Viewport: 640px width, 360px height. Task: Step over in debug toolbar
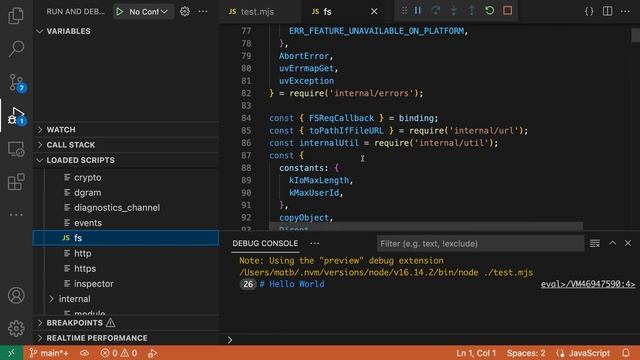tap(436, 11)
